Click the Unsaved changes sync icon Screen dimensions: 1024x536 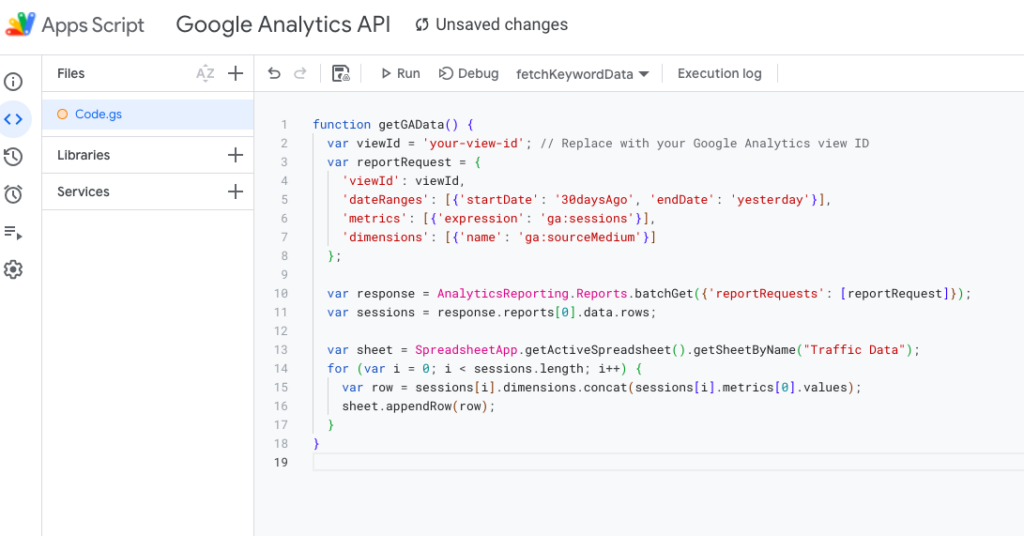[422, 25]
